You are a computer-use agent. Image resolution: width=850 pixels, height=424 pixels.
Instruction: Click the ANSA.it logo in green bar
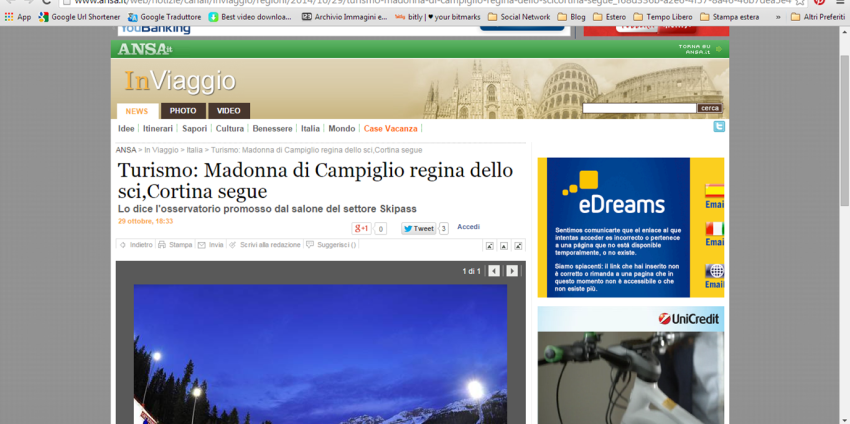pos(145,49)
